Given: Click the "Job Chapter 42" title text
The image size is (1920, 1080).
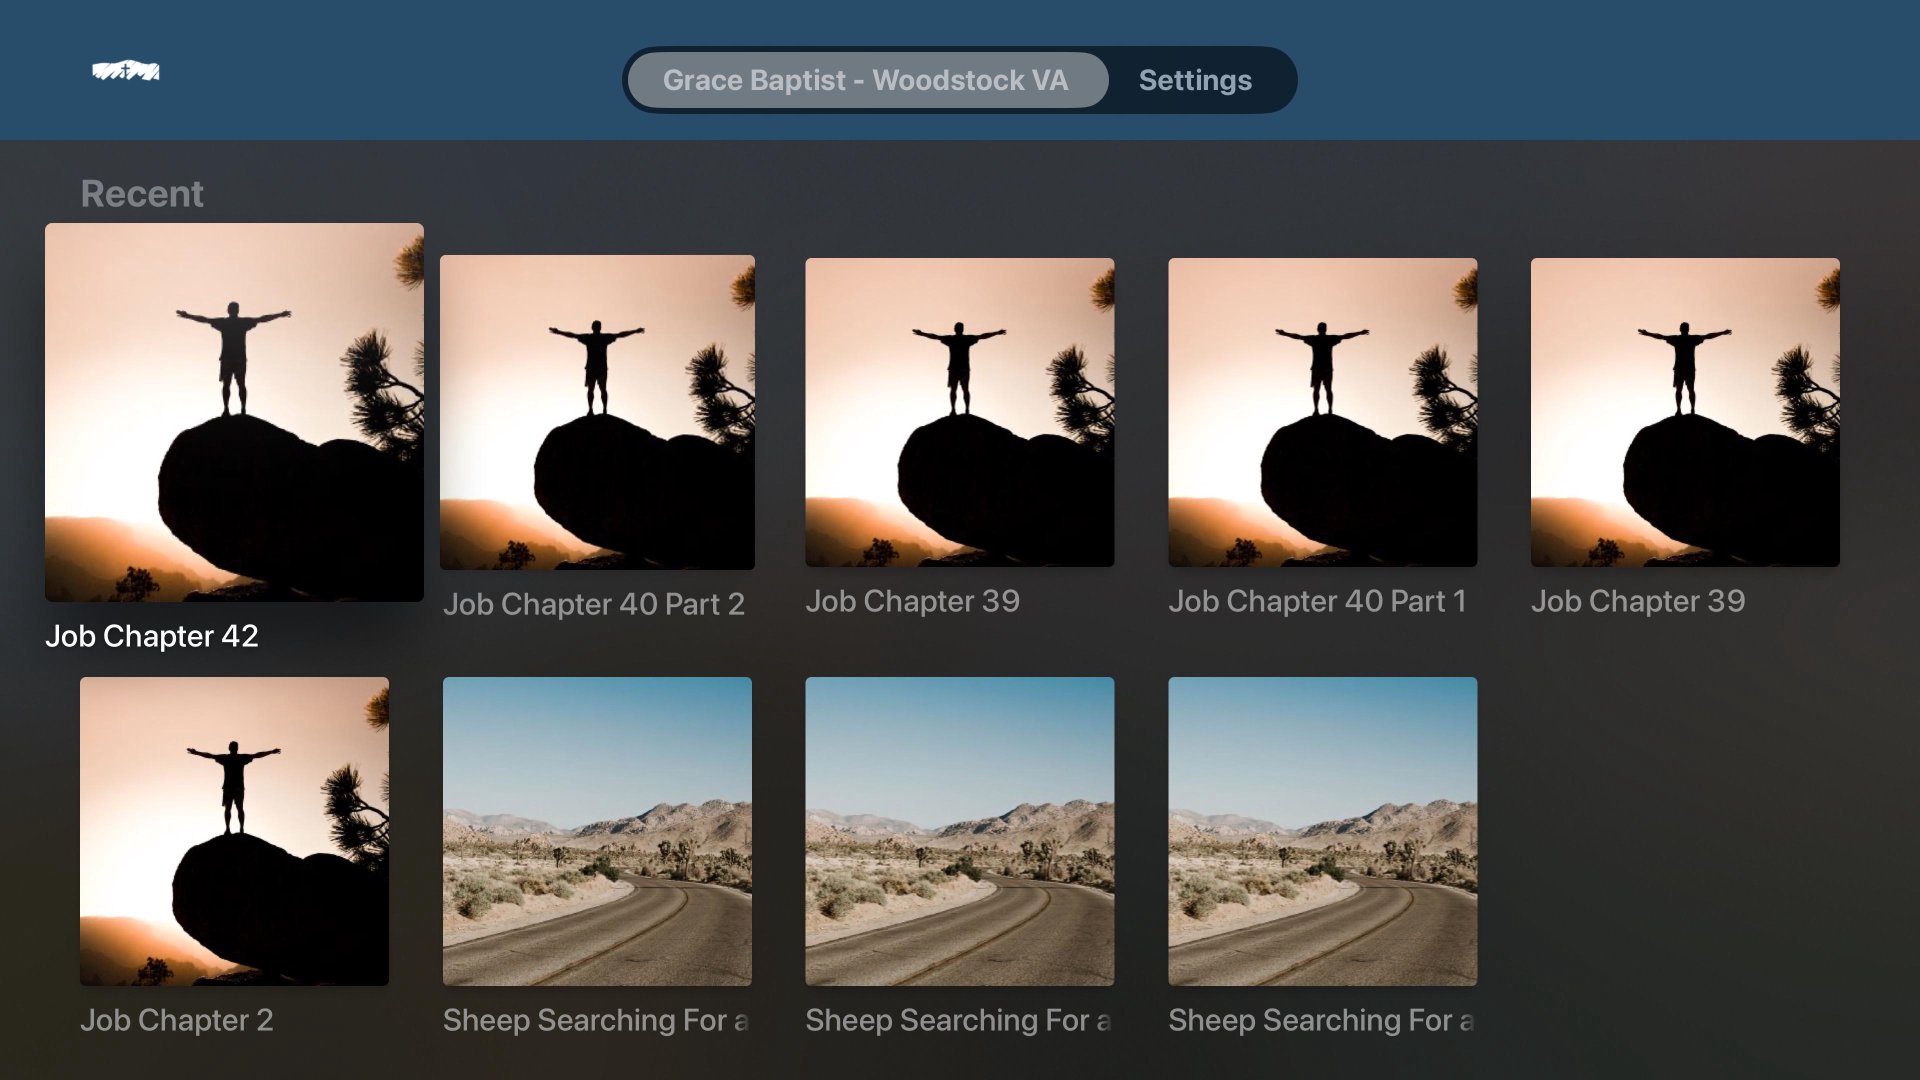Looking at the screenshot, I should pos(152,636).
